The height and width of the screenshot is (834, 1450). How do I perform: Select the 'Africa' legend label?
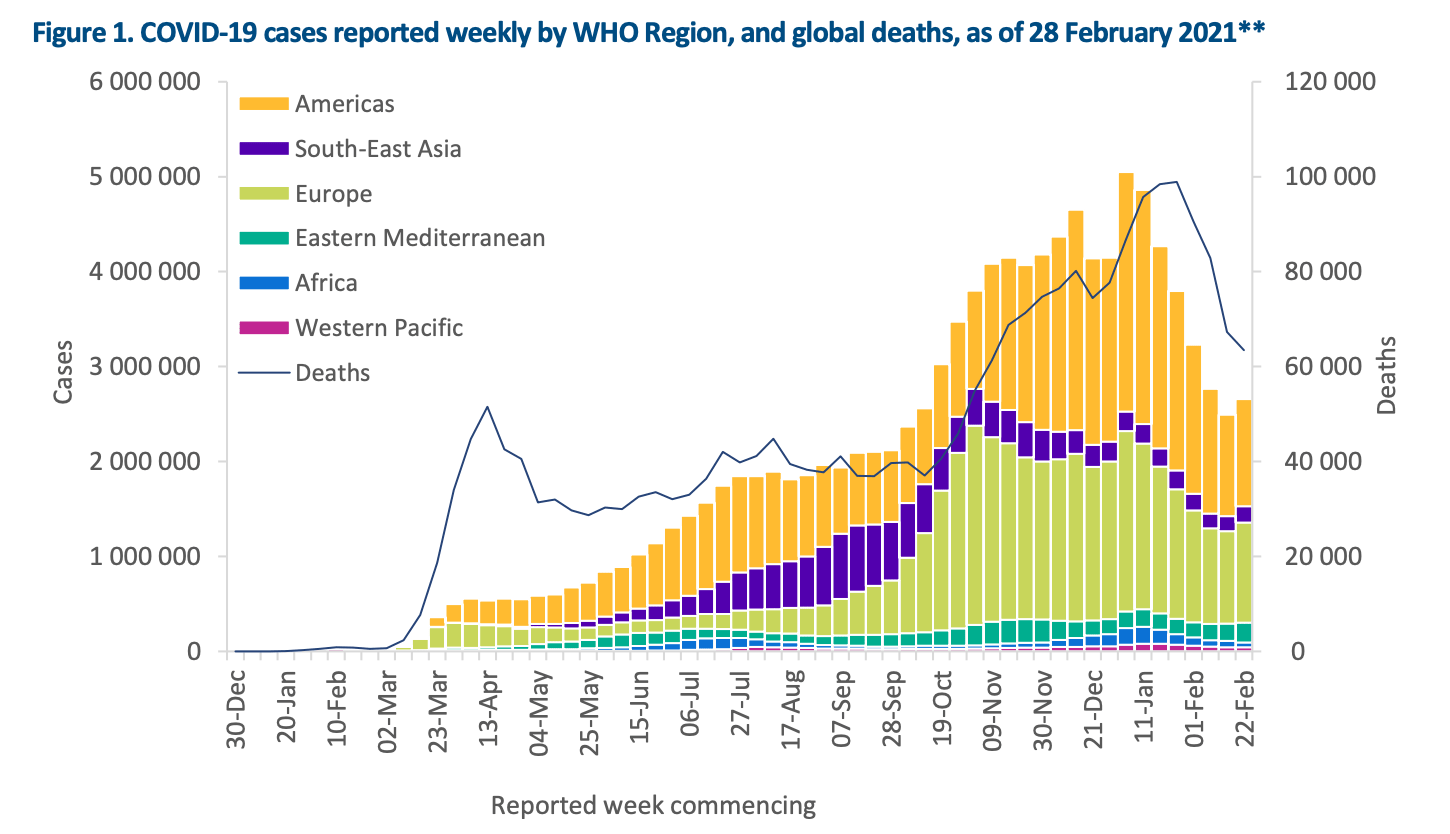(x=326, y=283)
